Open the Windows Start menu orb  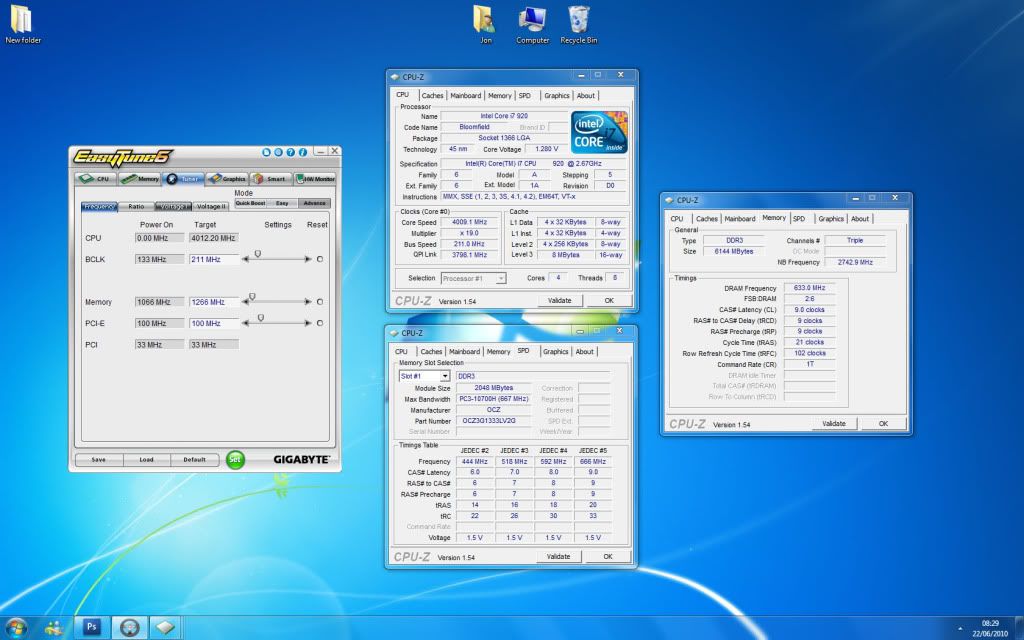pyautogui.click(x=16, y=628)
